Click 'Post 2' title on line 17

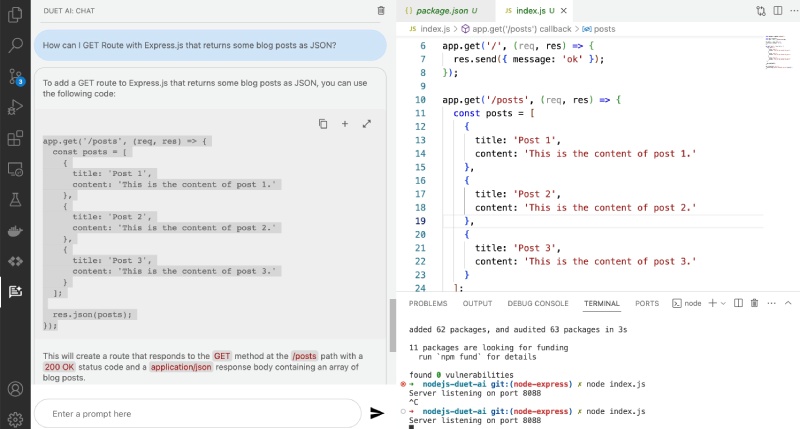(x=537, y=194)
